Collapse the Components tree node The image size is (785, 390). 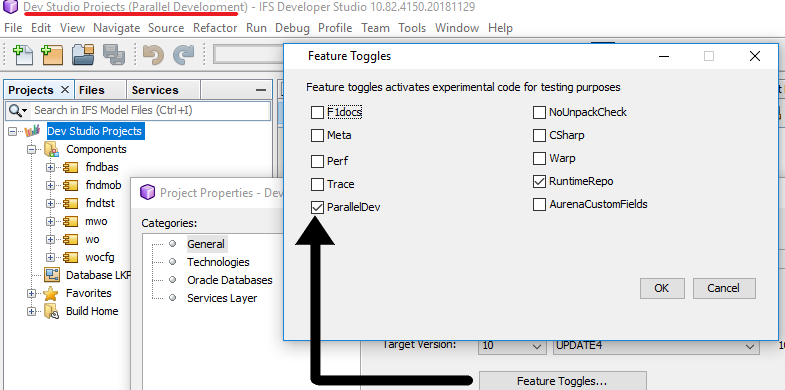(x=32, y=149)
